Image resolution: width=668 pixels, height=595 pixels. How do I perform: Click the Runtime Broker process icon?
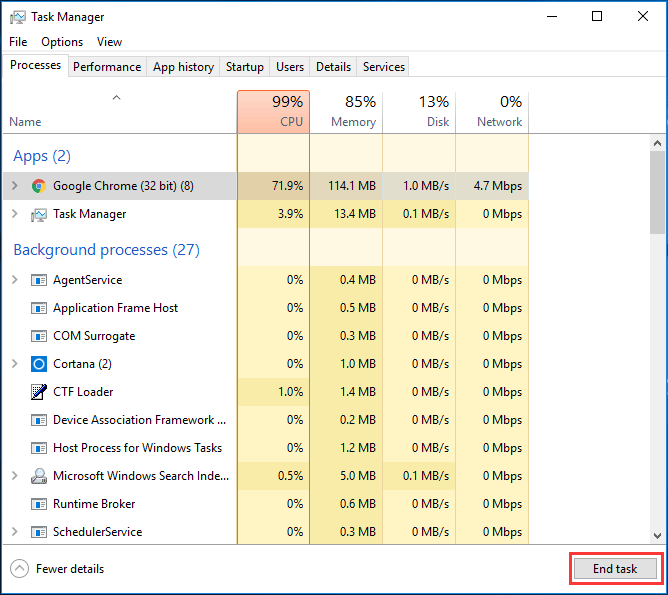point(39,504)
